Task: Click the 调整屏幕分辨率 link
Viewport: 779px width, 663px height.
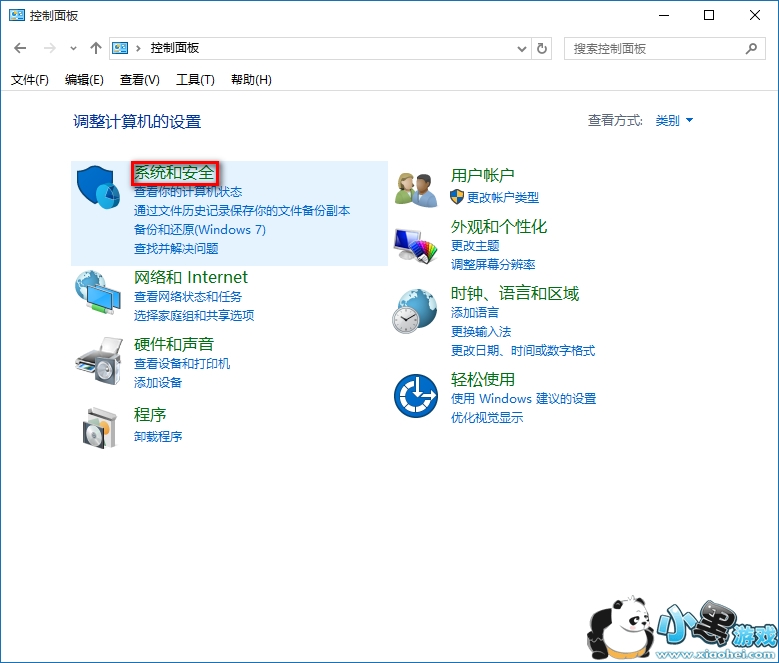Action: [x=493, y=265]
